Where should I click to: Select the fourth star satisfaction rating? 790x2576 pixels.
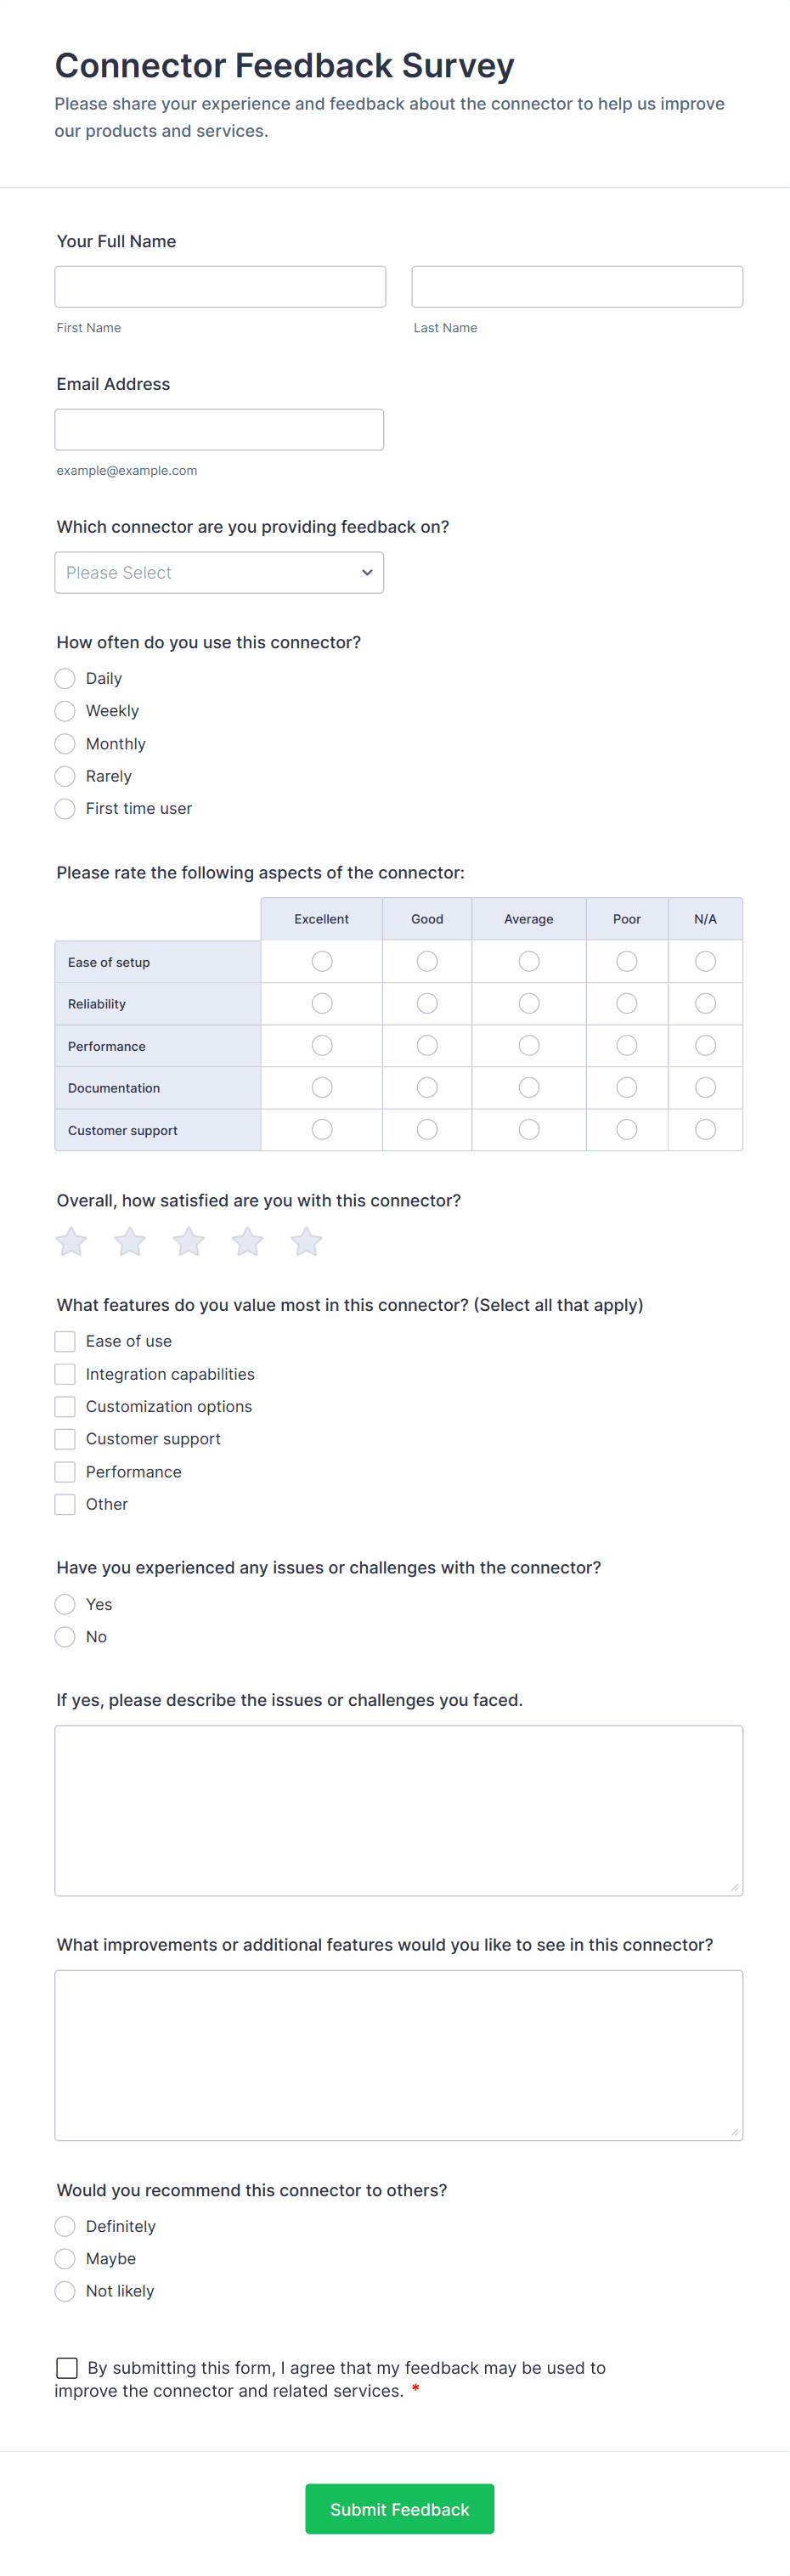coord(247,1241)
